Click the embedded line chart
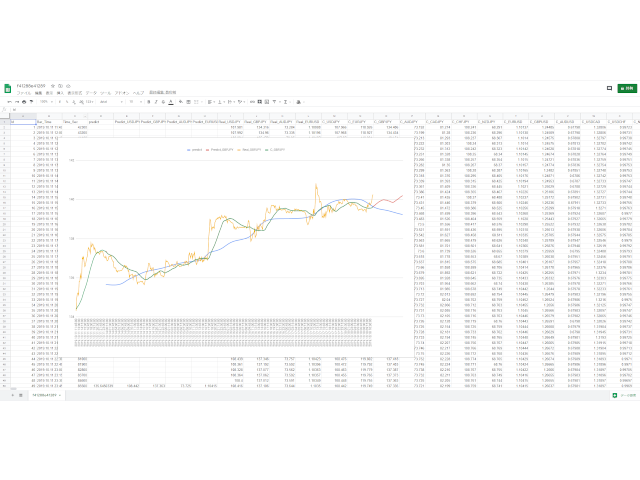This screenshot has width=640, height=480. pyautogui.click(x=237, y=248)
